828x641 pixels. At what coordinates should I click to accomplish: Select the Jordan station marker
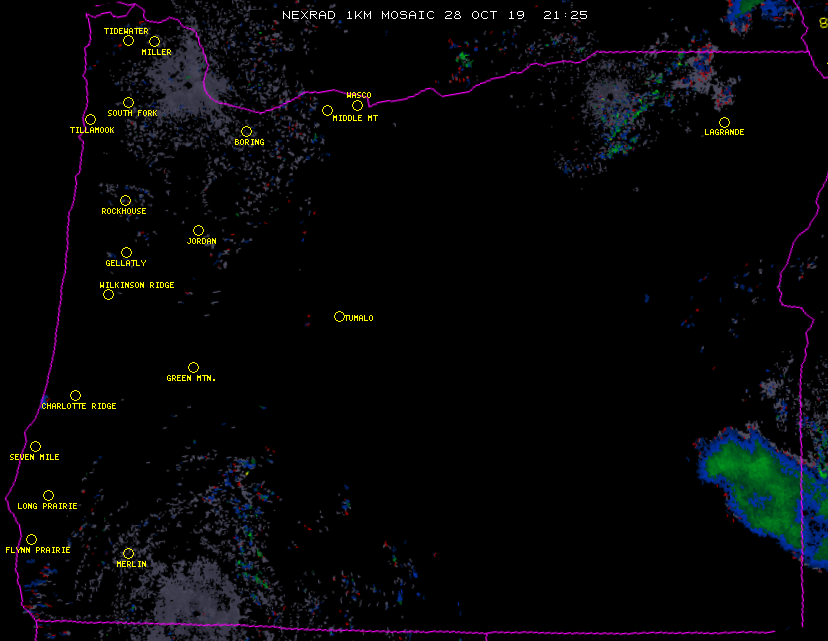198,231
